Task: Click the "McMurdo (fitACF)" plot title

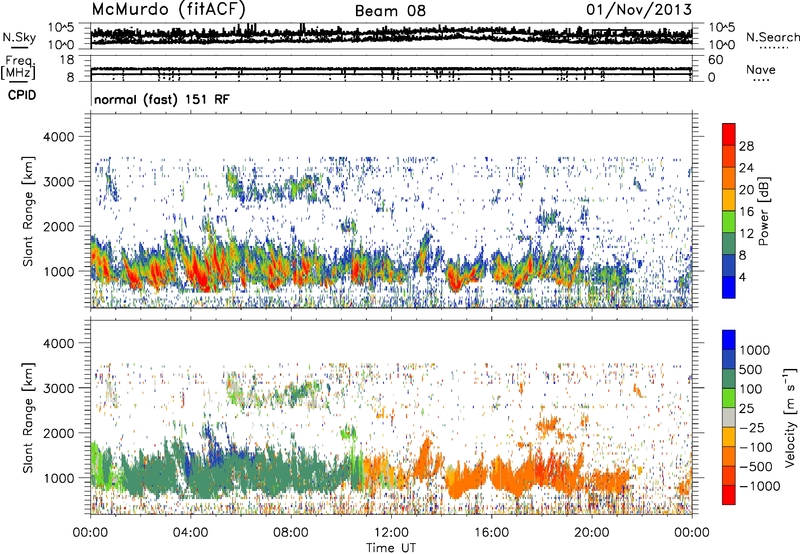Action: [x=168, y=10]
